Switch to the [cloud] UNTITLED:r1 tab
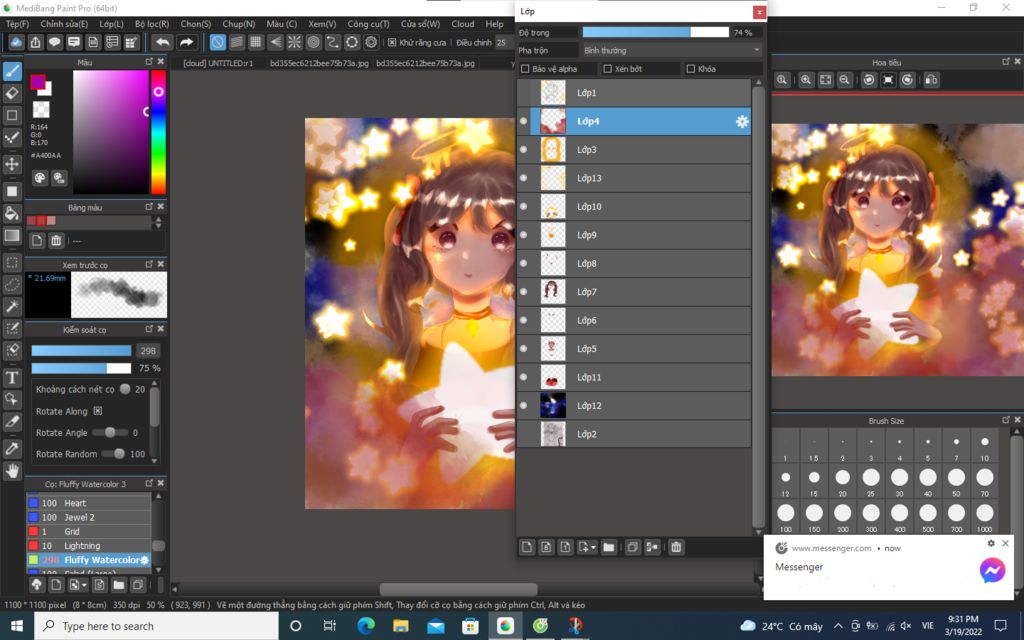Viewport: 1024px width, 640px height. [x=218, y=63]
